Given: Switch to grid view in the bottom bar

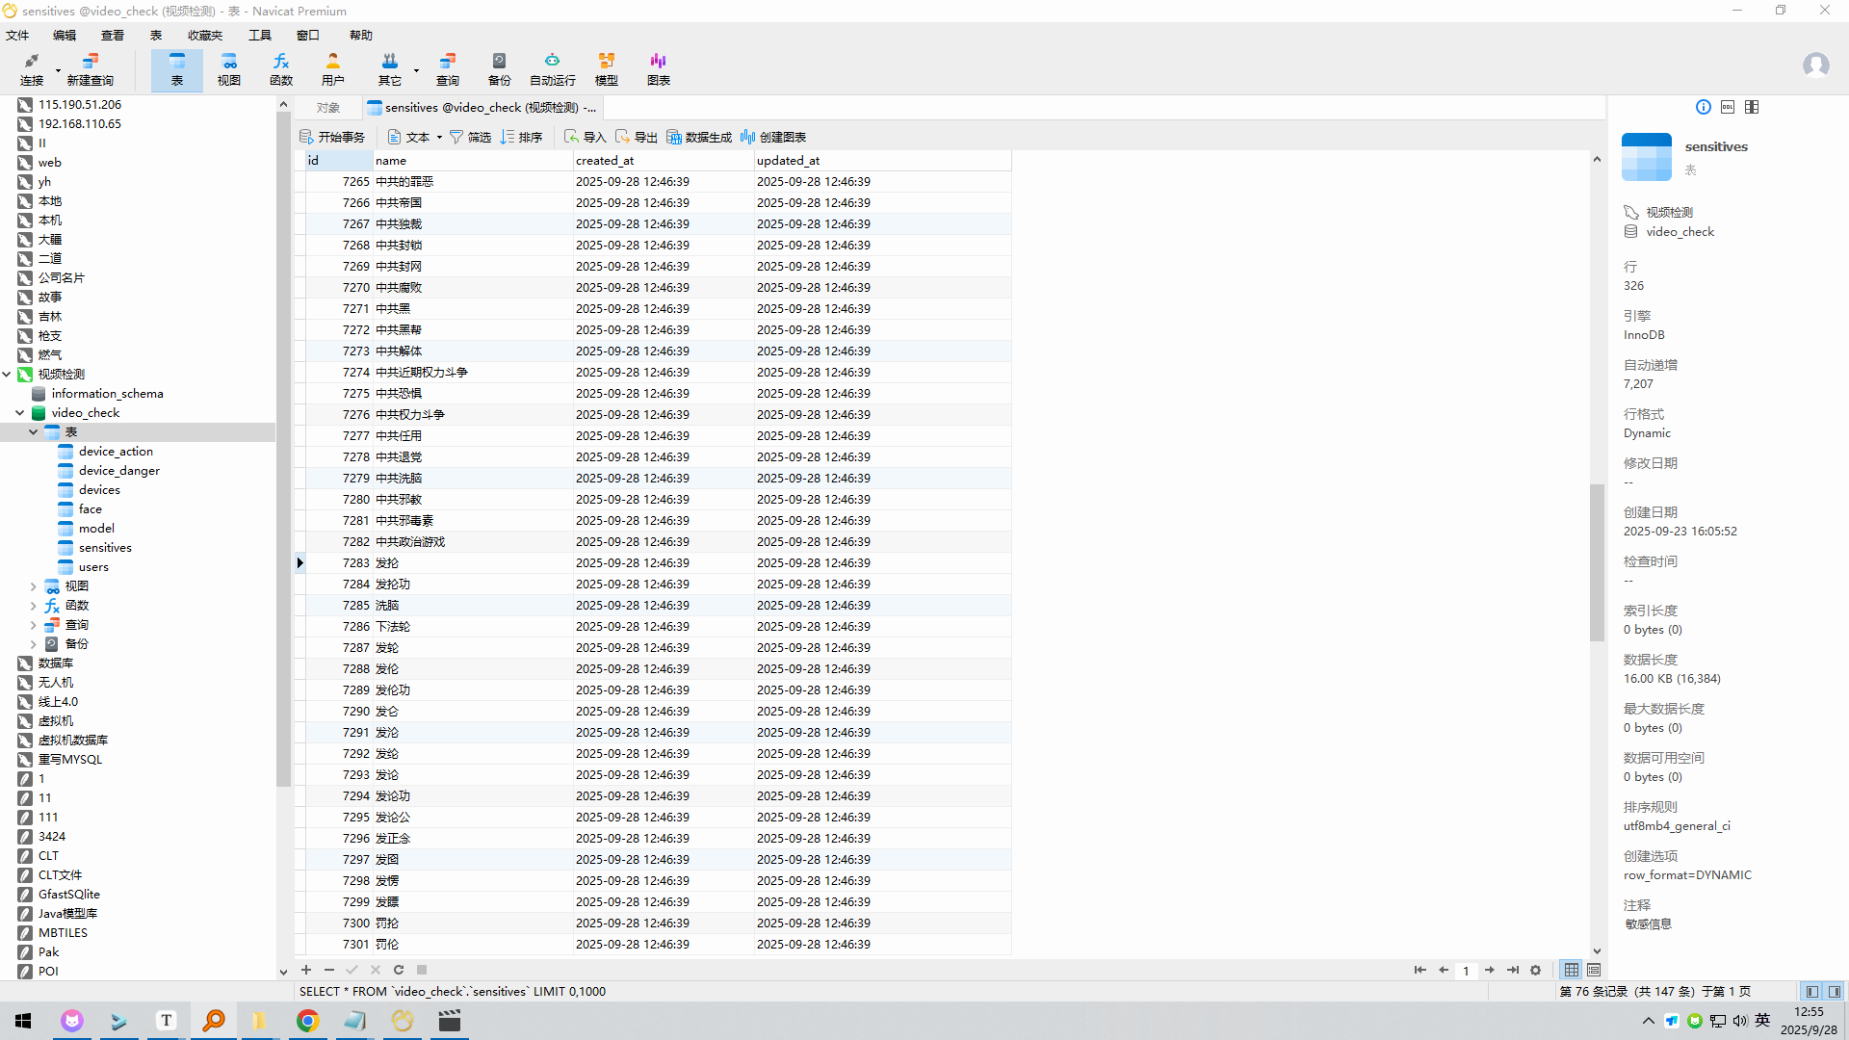Looking at the screenshot, I should click(x=1572, y=970).
